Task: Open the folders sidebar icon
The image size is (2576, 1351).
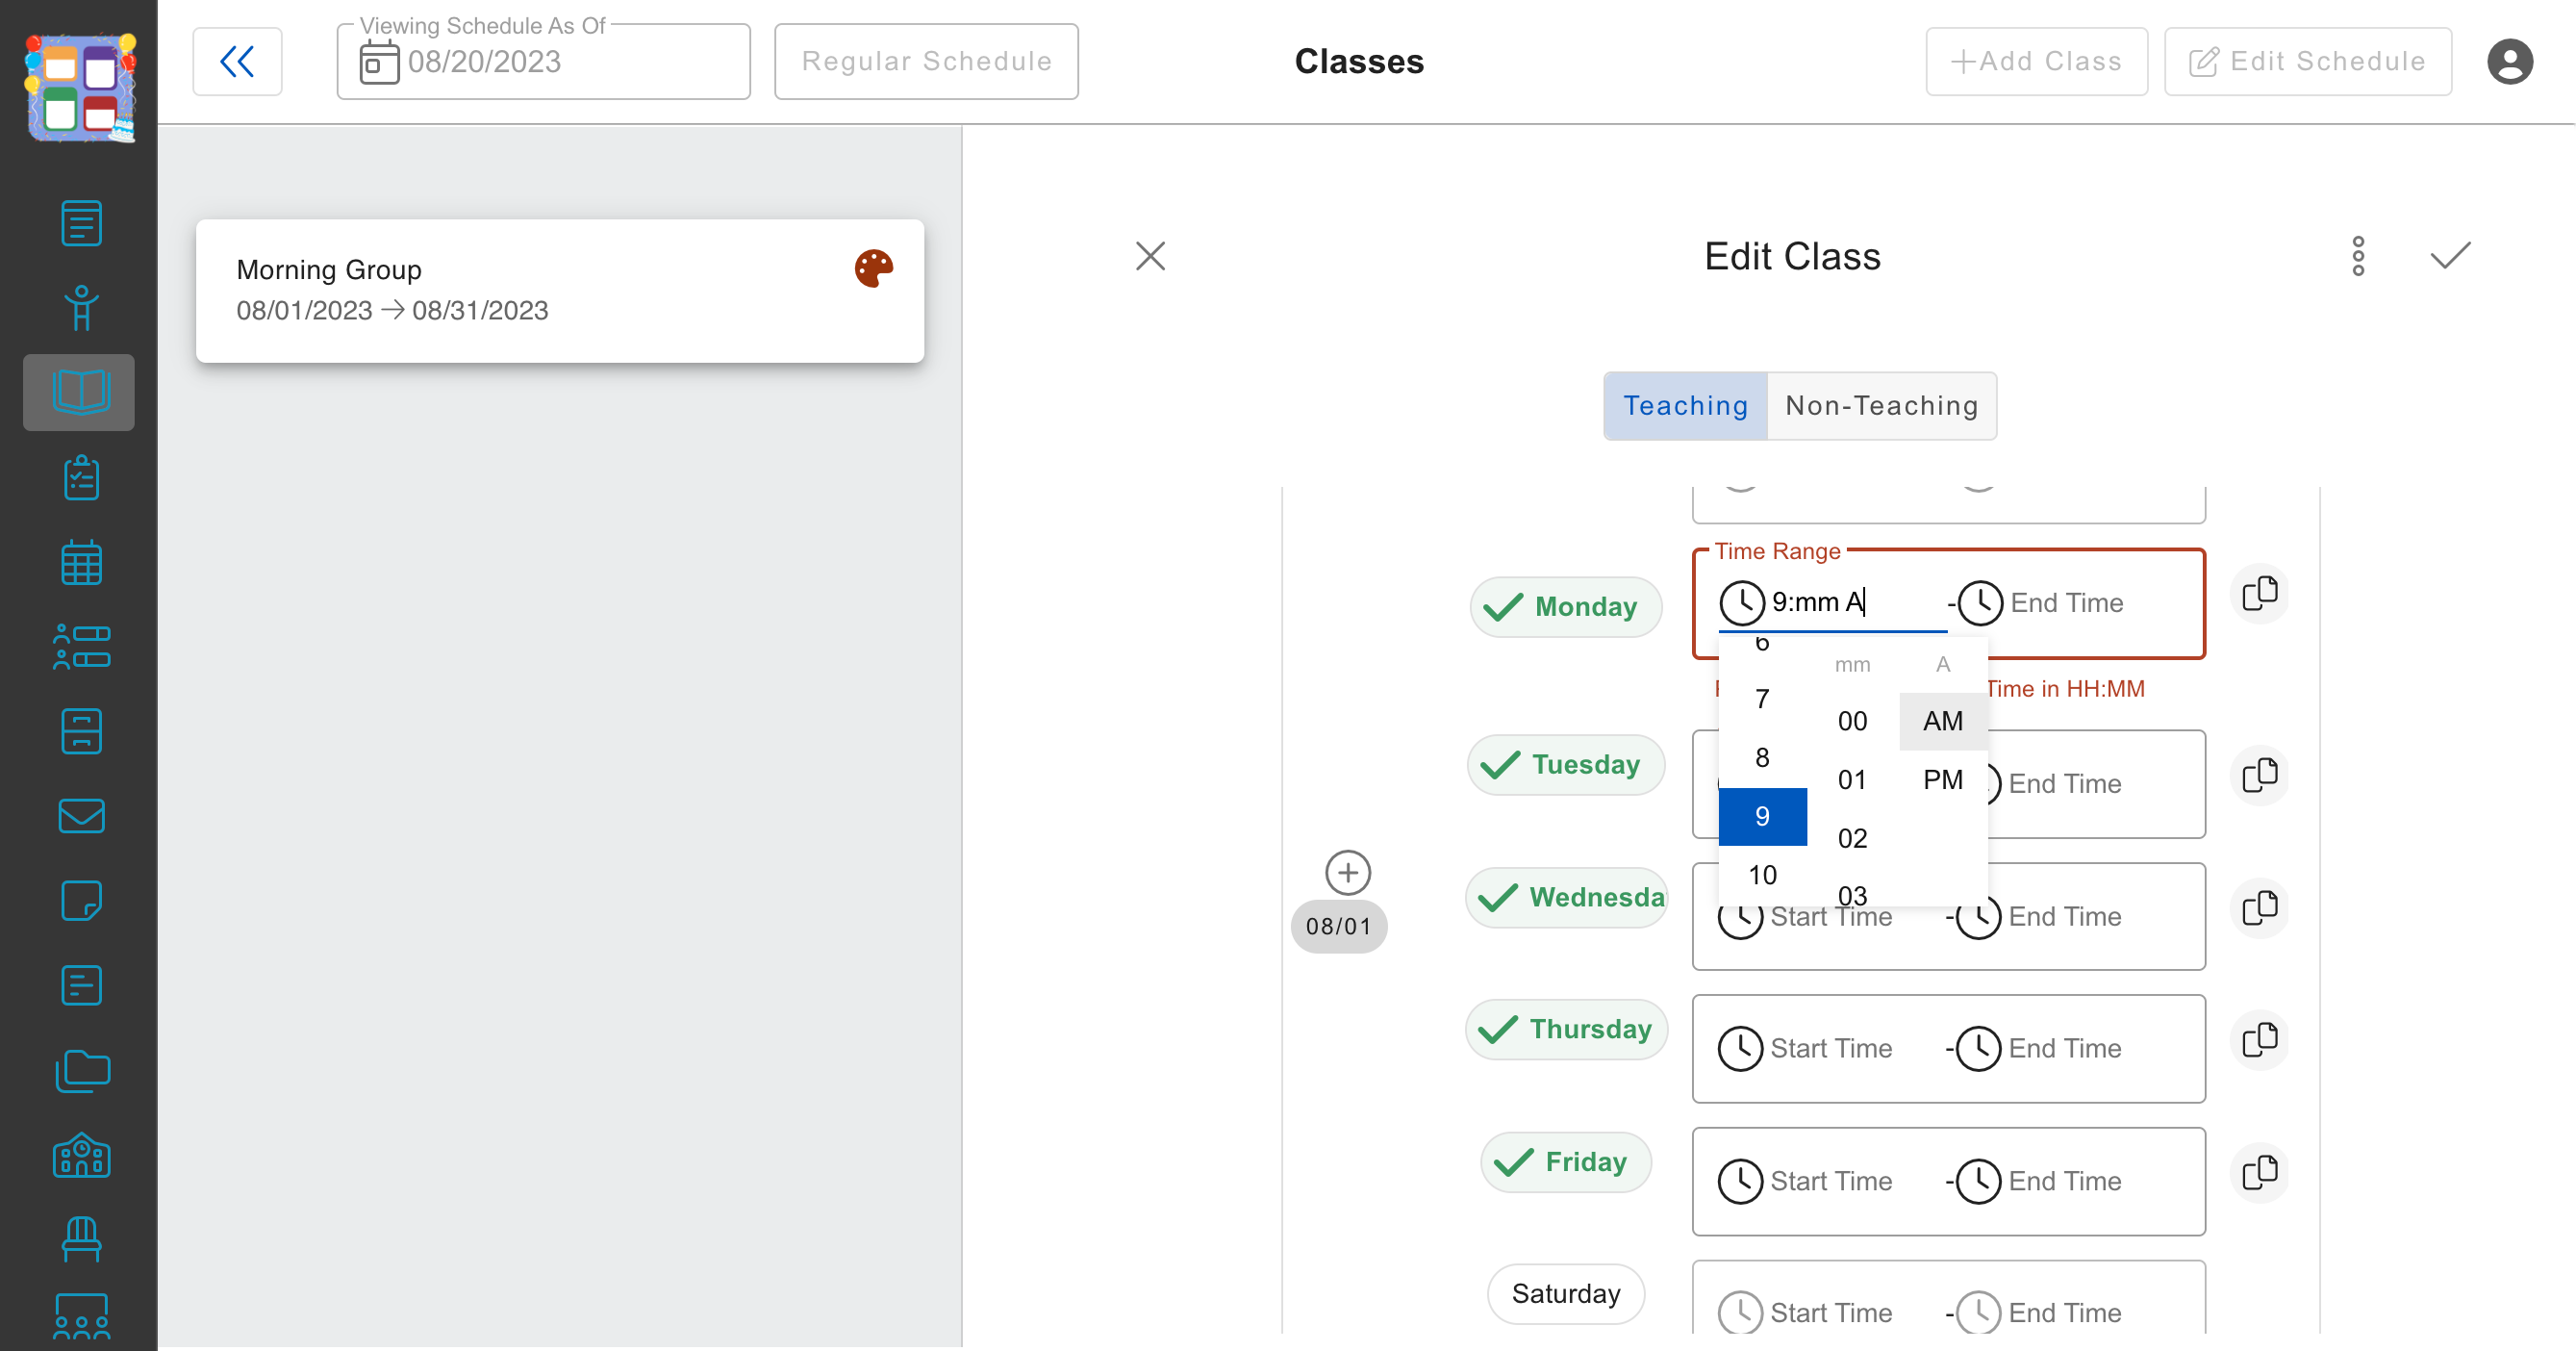Action: pos(82,1071)
